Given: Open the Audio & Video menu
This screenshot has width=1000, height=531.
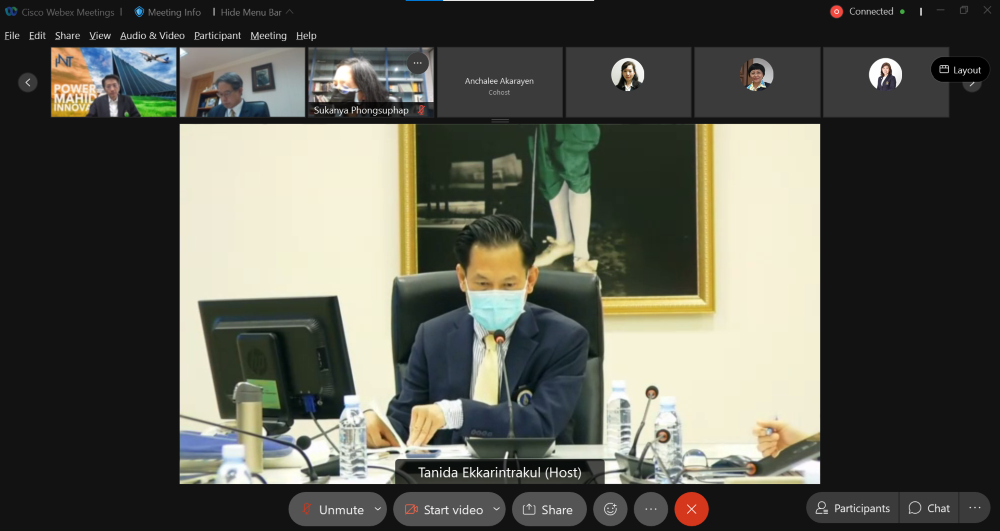Looking at the screenshot, I should [x=152, y=35].
